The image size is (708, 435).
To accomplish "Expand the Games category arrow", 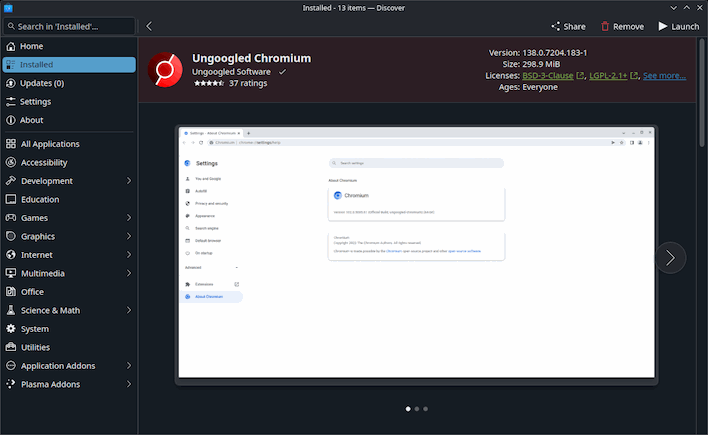I will click(129, 218).
